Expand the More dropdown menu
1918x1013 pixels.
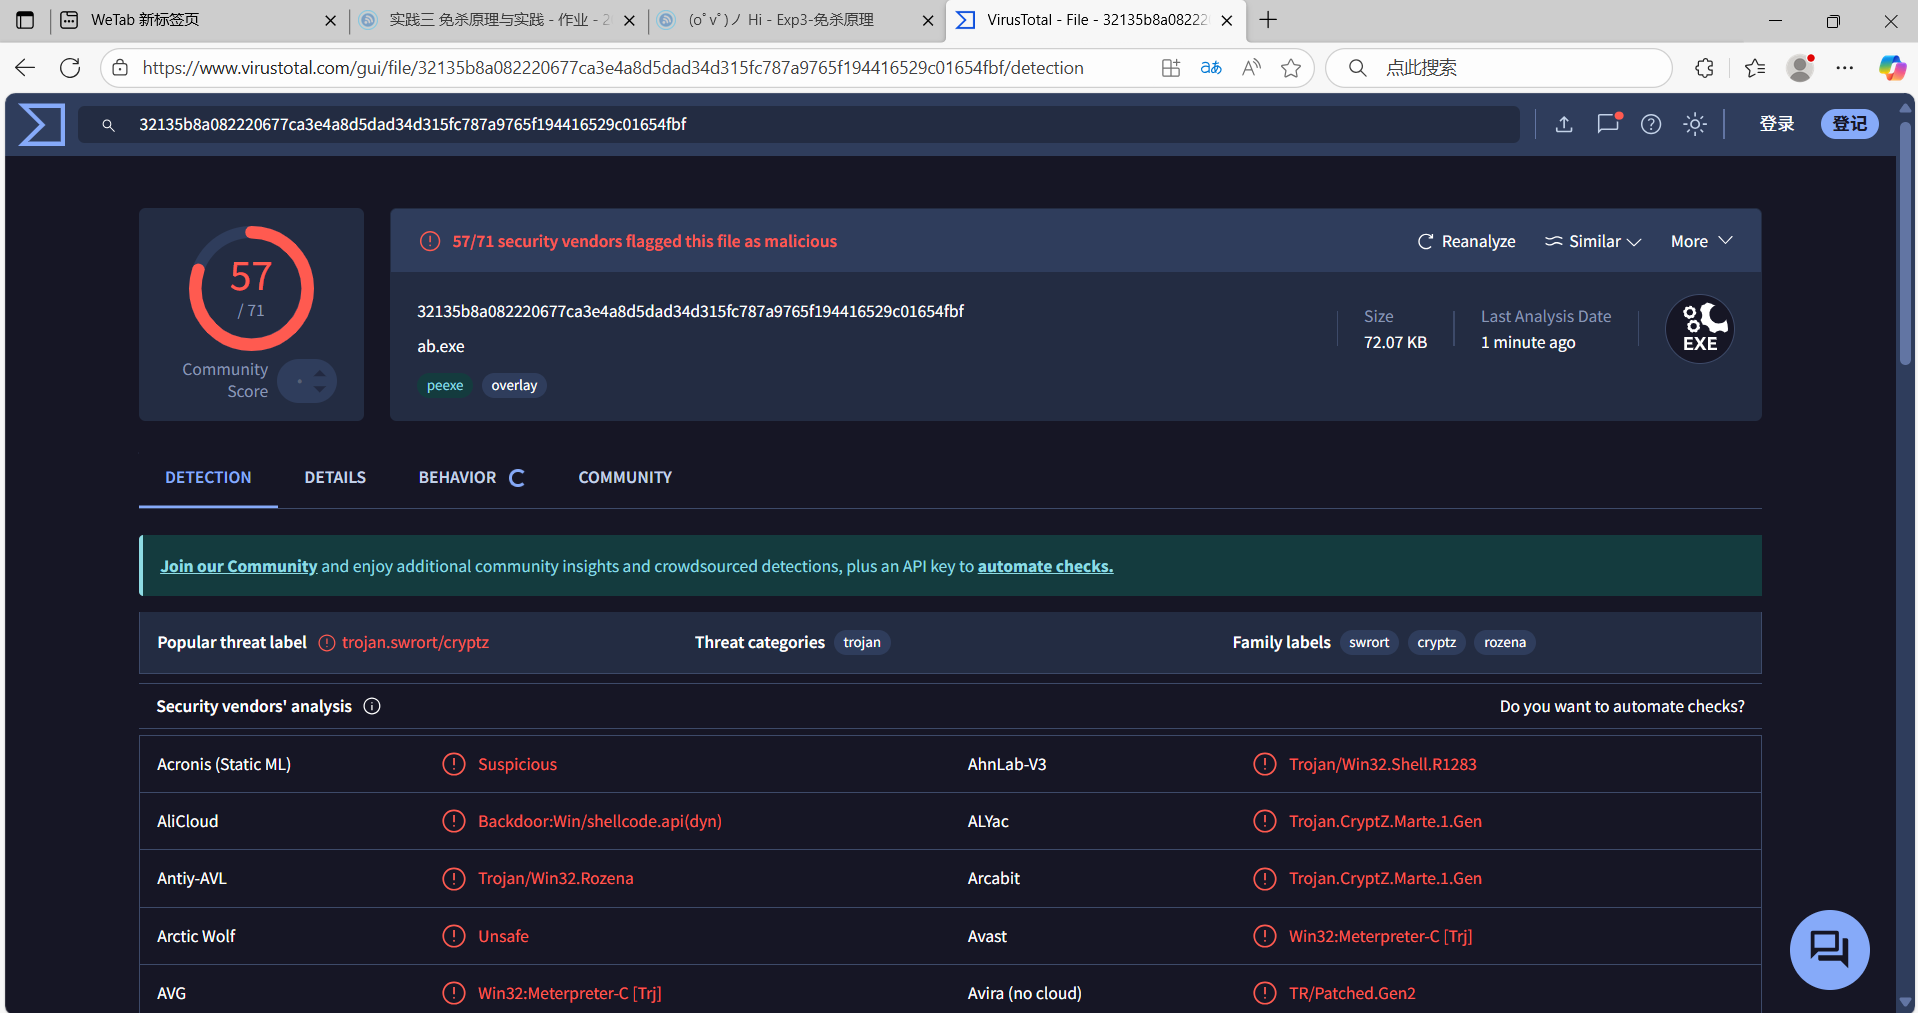[x=1701, y=241]
